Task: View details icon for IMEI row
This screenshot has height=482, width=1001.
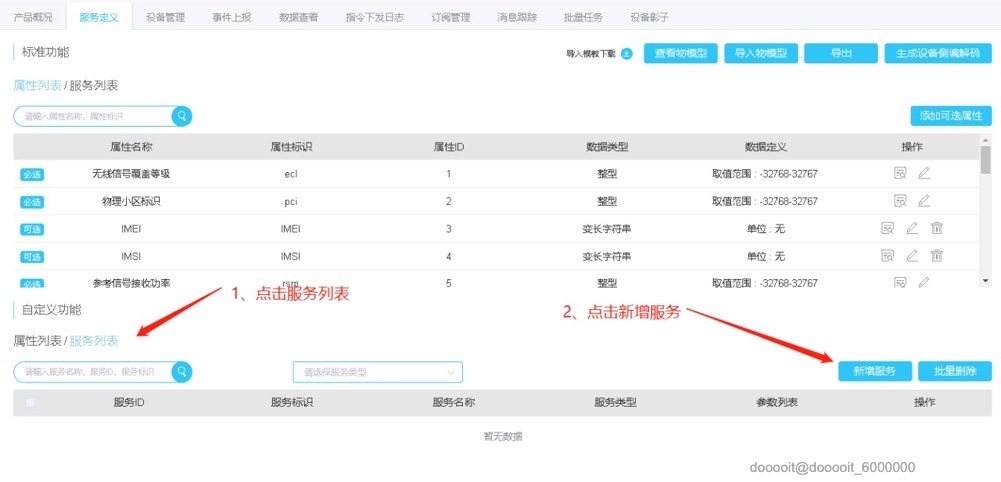Action: click(887, 228)
